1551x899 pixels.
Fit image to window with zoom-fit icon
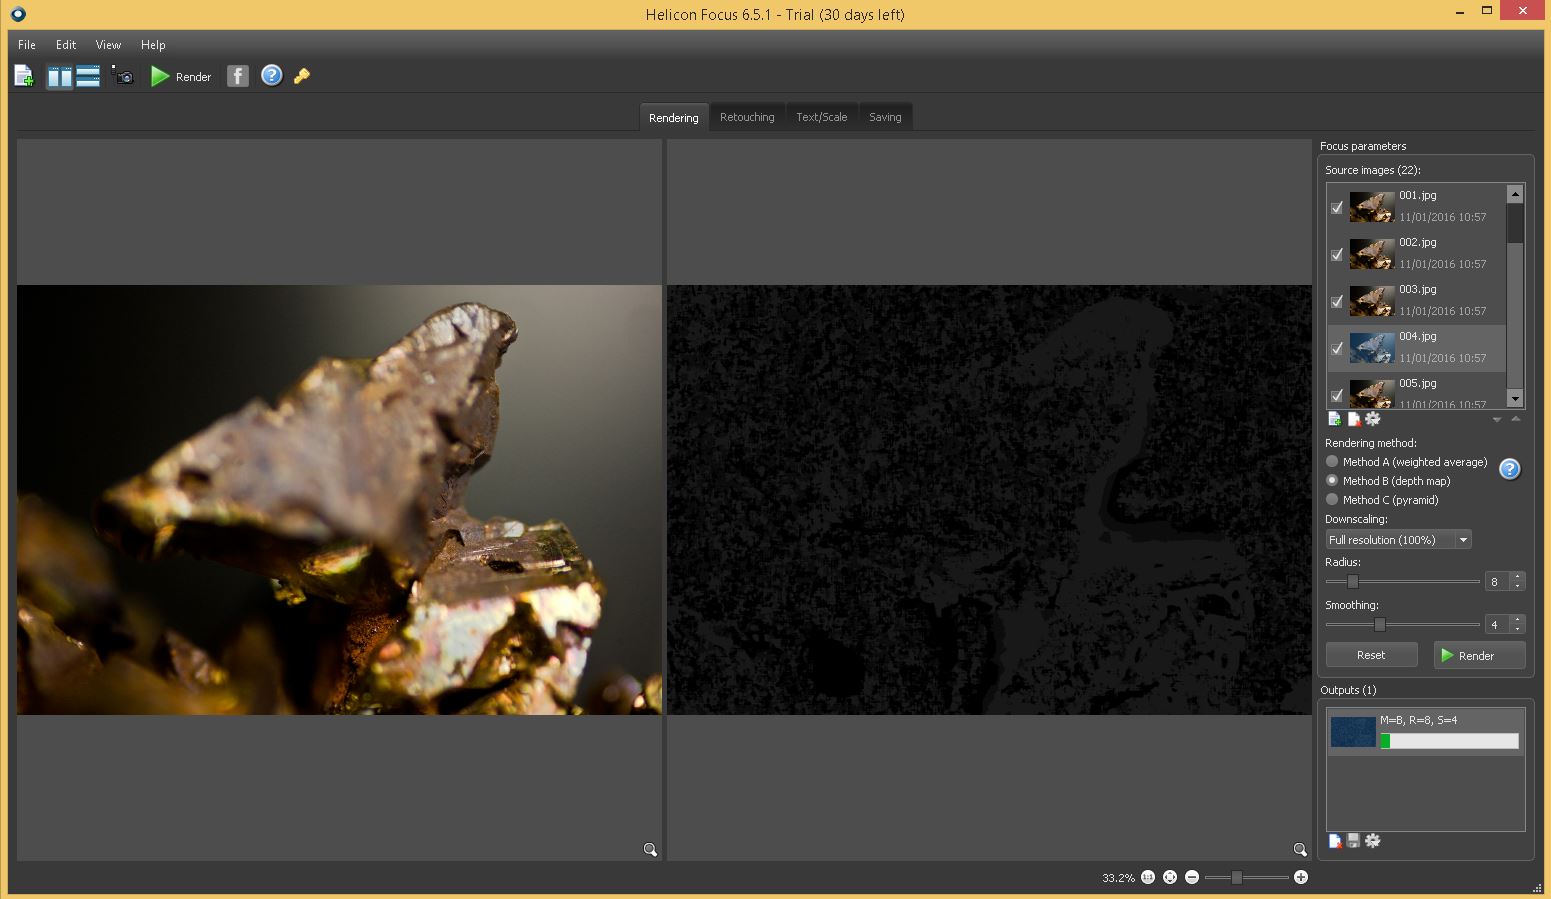click(1170, 877)
